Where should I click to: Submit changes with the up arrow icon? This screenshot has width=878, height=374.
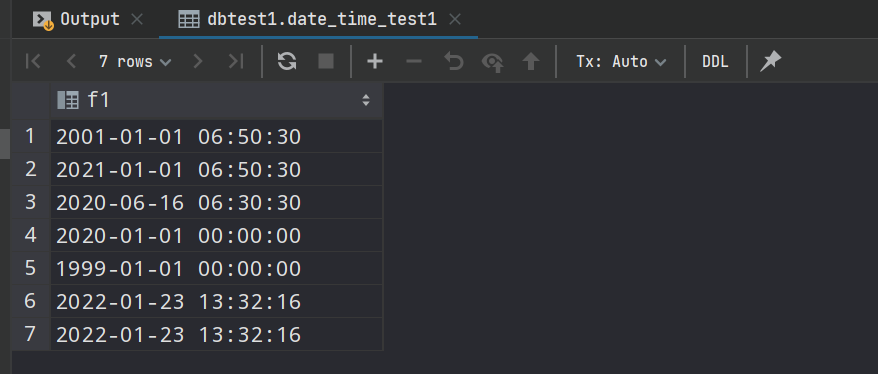tap(530, 62)
